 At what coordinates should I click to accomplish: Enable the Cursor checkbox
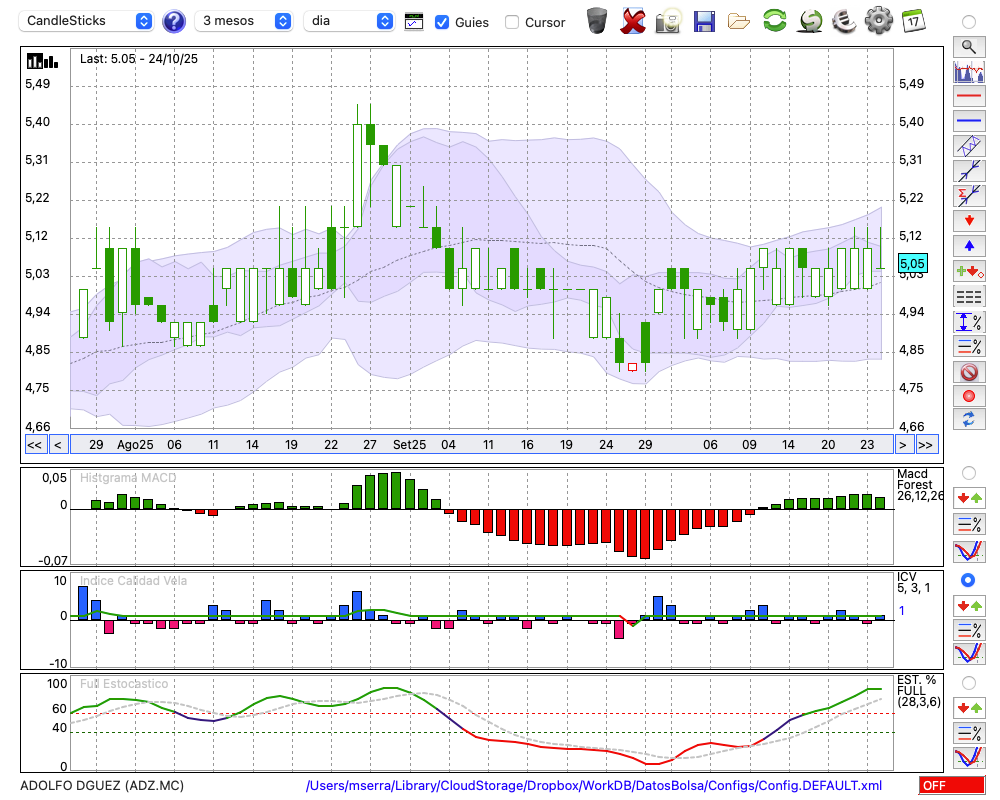512,22
